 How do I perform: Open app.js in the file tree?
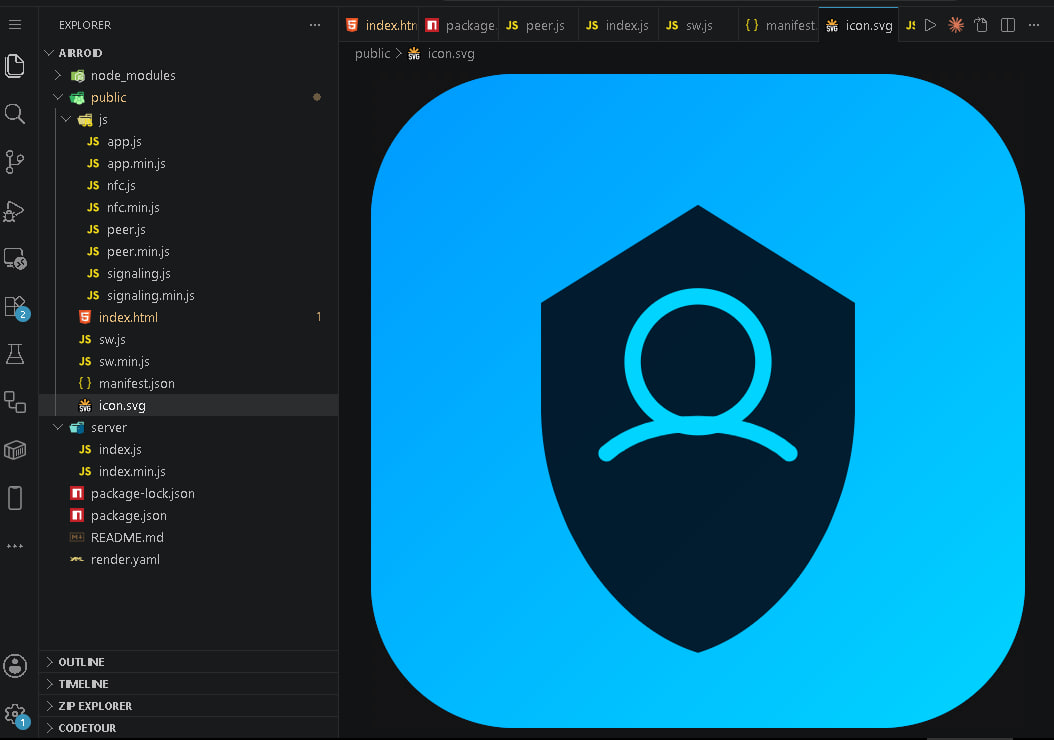tap(188, 142)
